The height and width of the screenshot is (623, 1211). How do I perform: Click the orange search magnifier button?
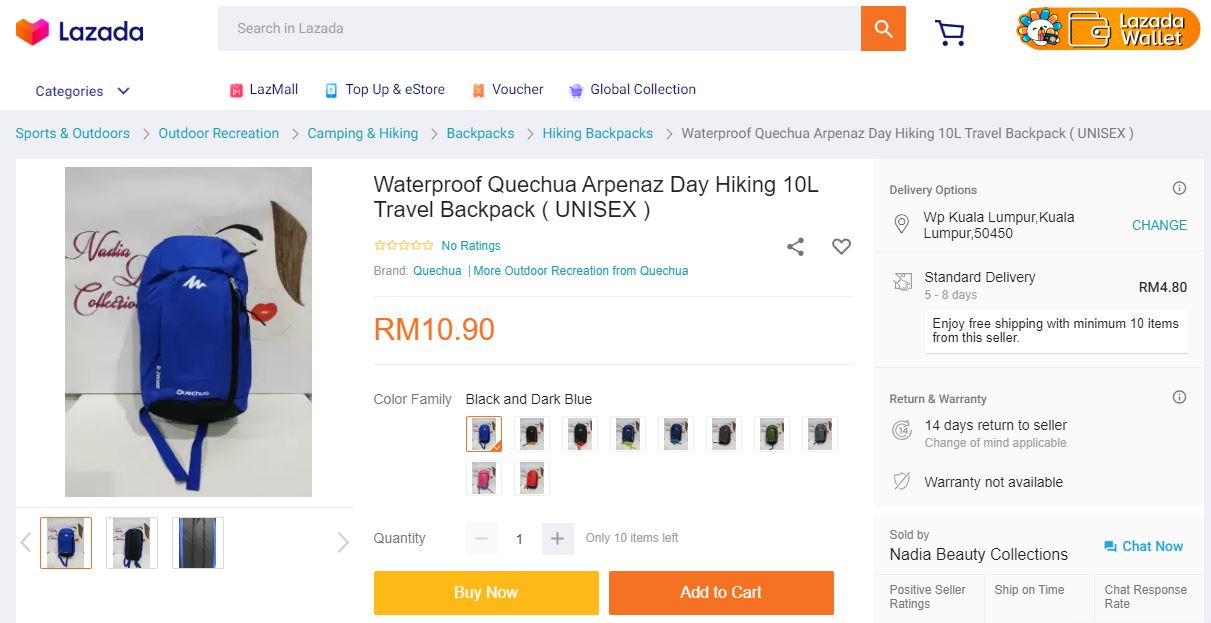click(883, 29)
